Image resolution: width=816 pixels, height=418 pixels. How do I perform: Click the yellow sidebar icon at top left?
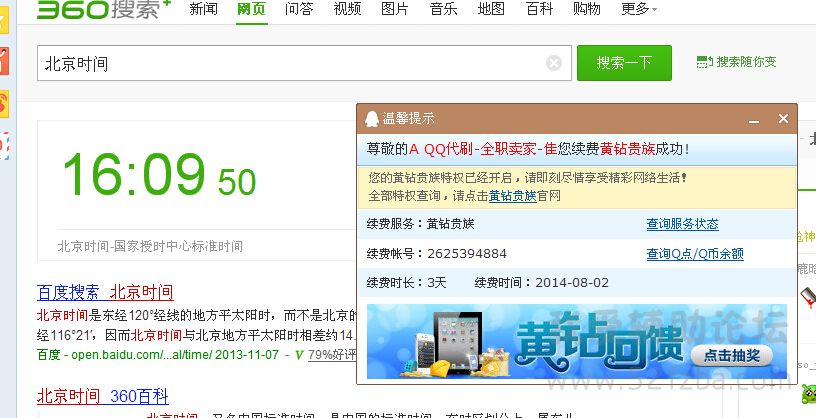[x=4, y=20]
